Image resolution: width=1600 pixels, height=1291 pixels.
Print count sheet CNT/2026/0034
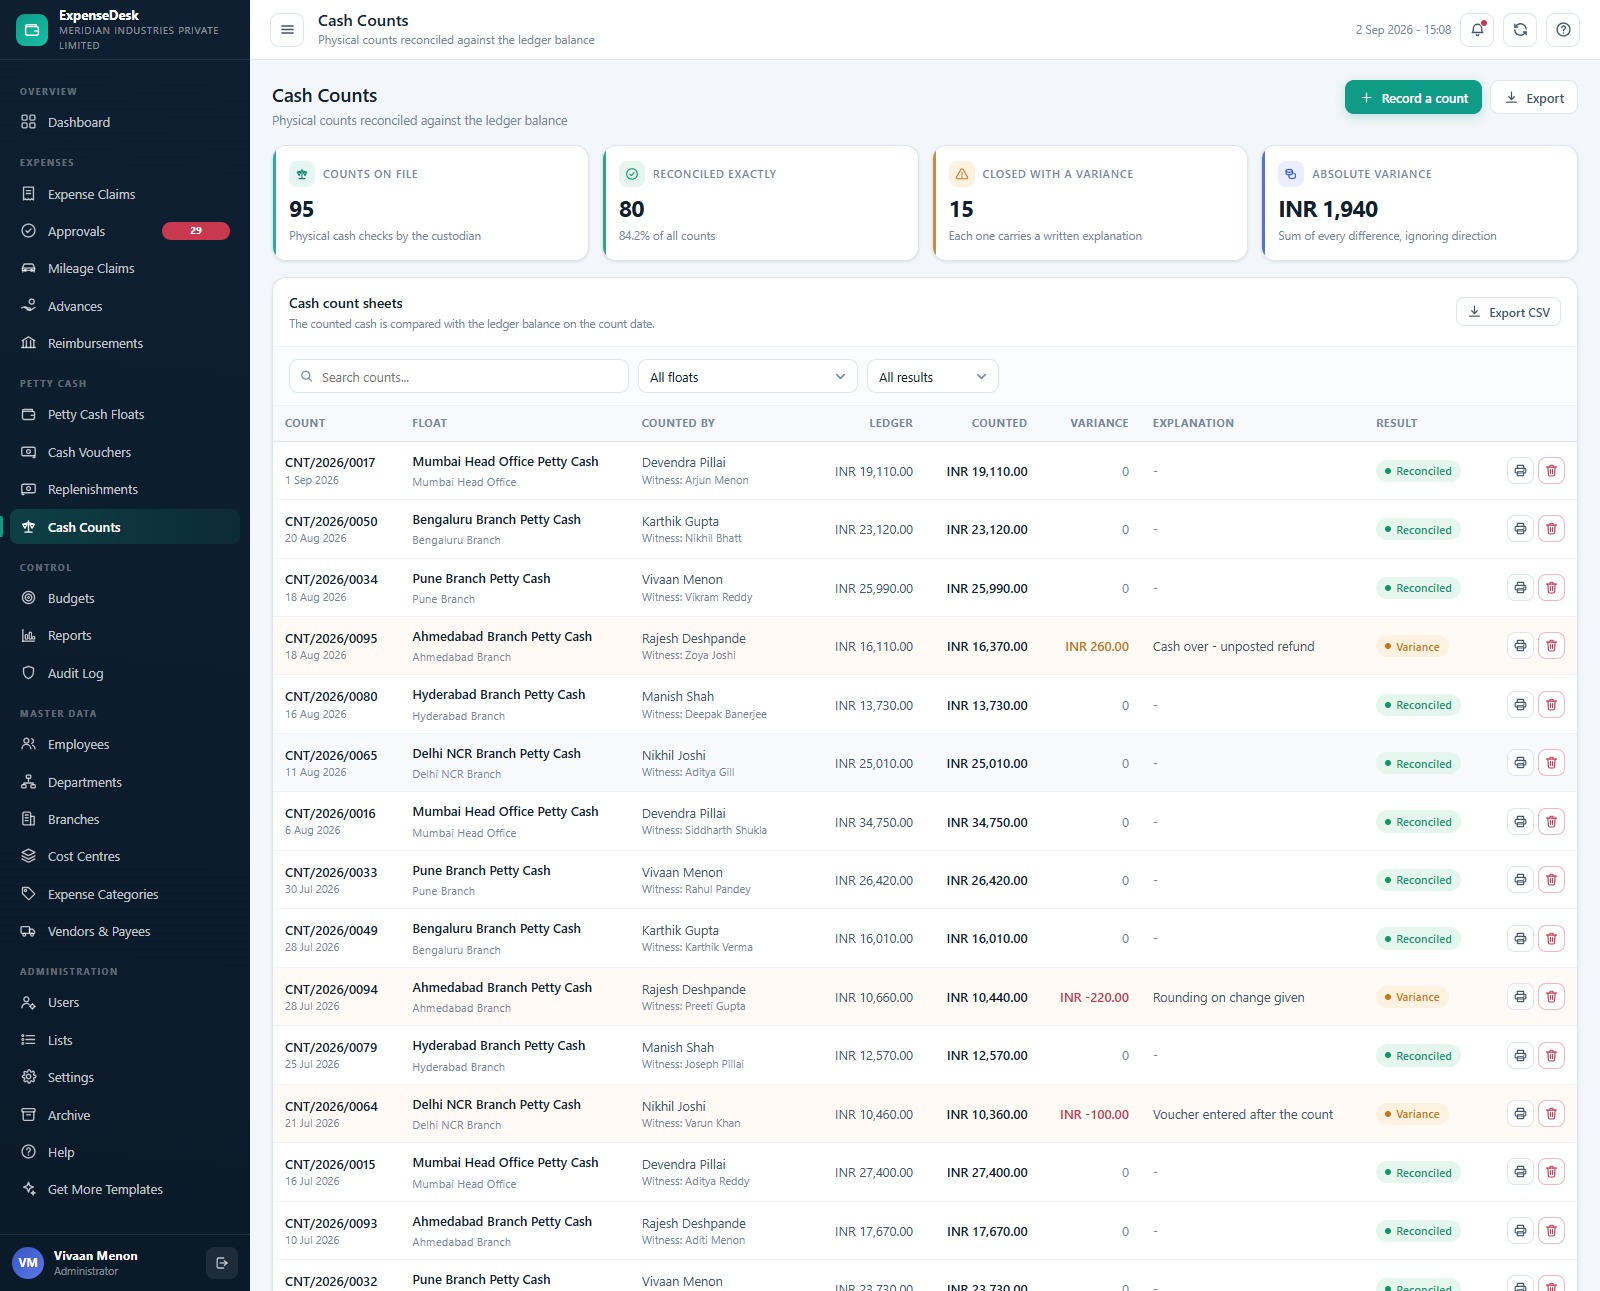[x=1520, y=588]
